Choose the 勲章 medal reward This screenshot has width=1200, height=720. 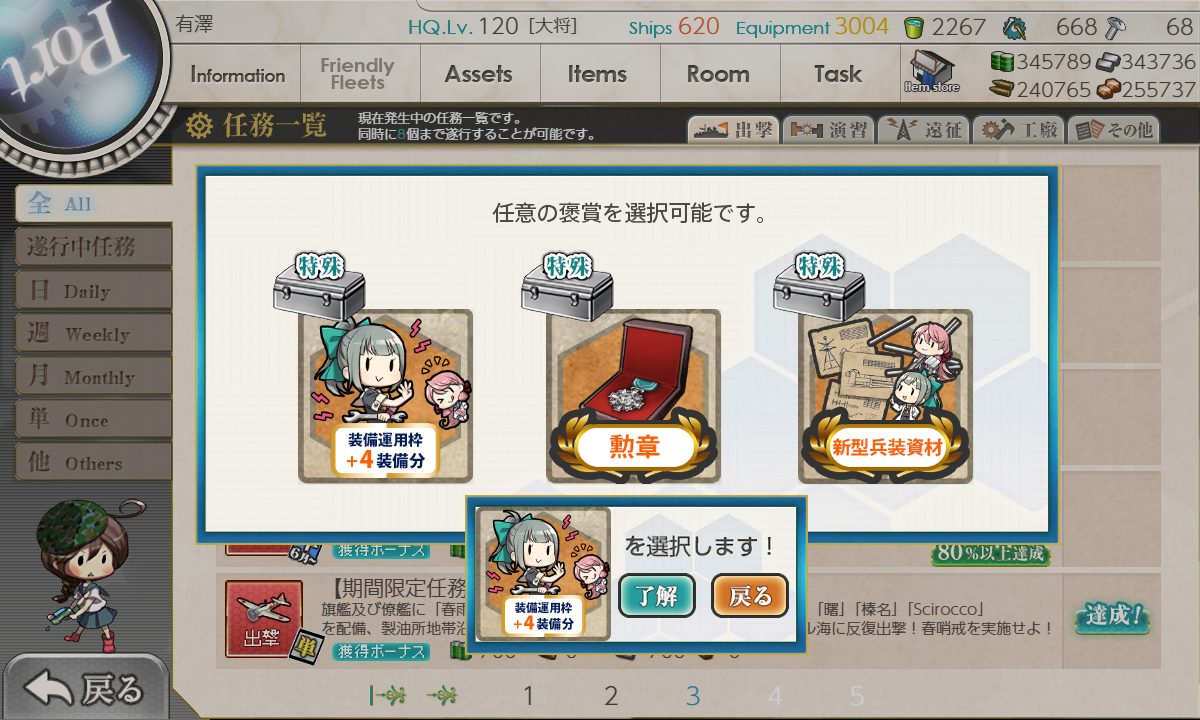(x=634, y=396)
